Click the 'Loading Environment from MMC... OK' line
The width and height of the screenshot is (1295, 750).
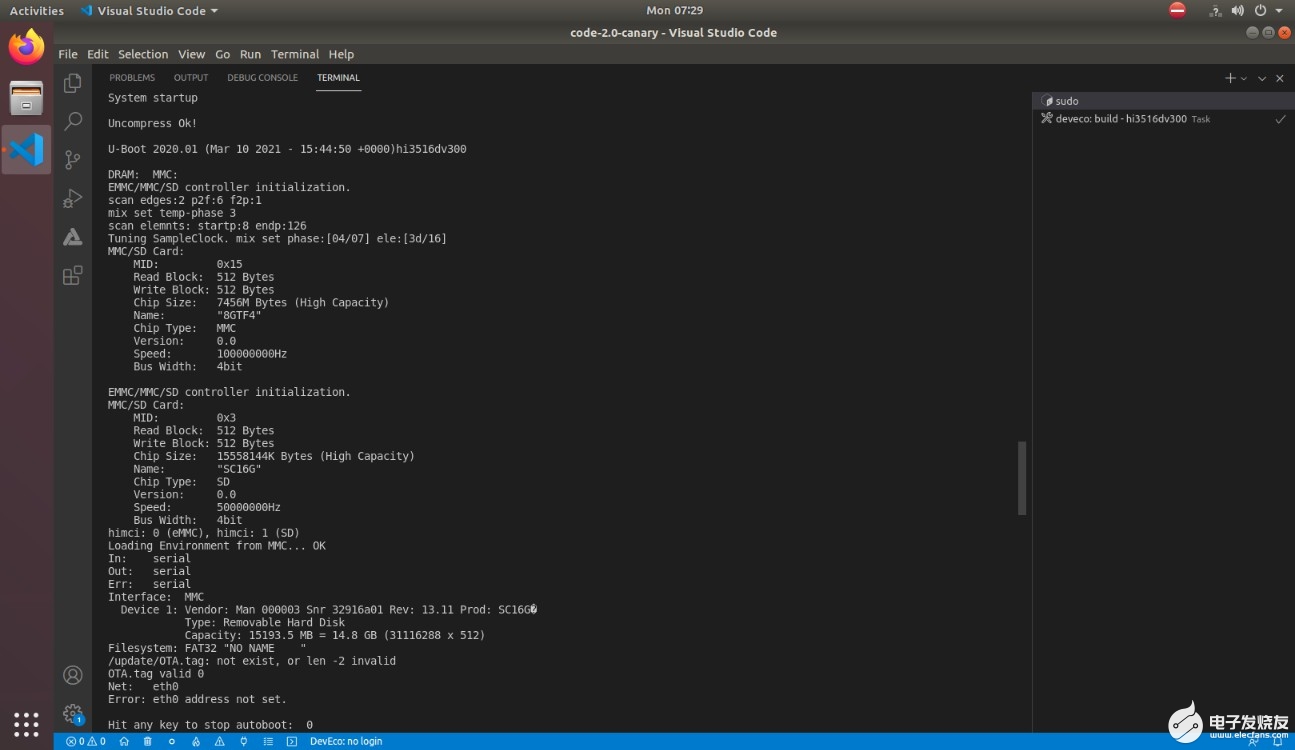[217, 546]
